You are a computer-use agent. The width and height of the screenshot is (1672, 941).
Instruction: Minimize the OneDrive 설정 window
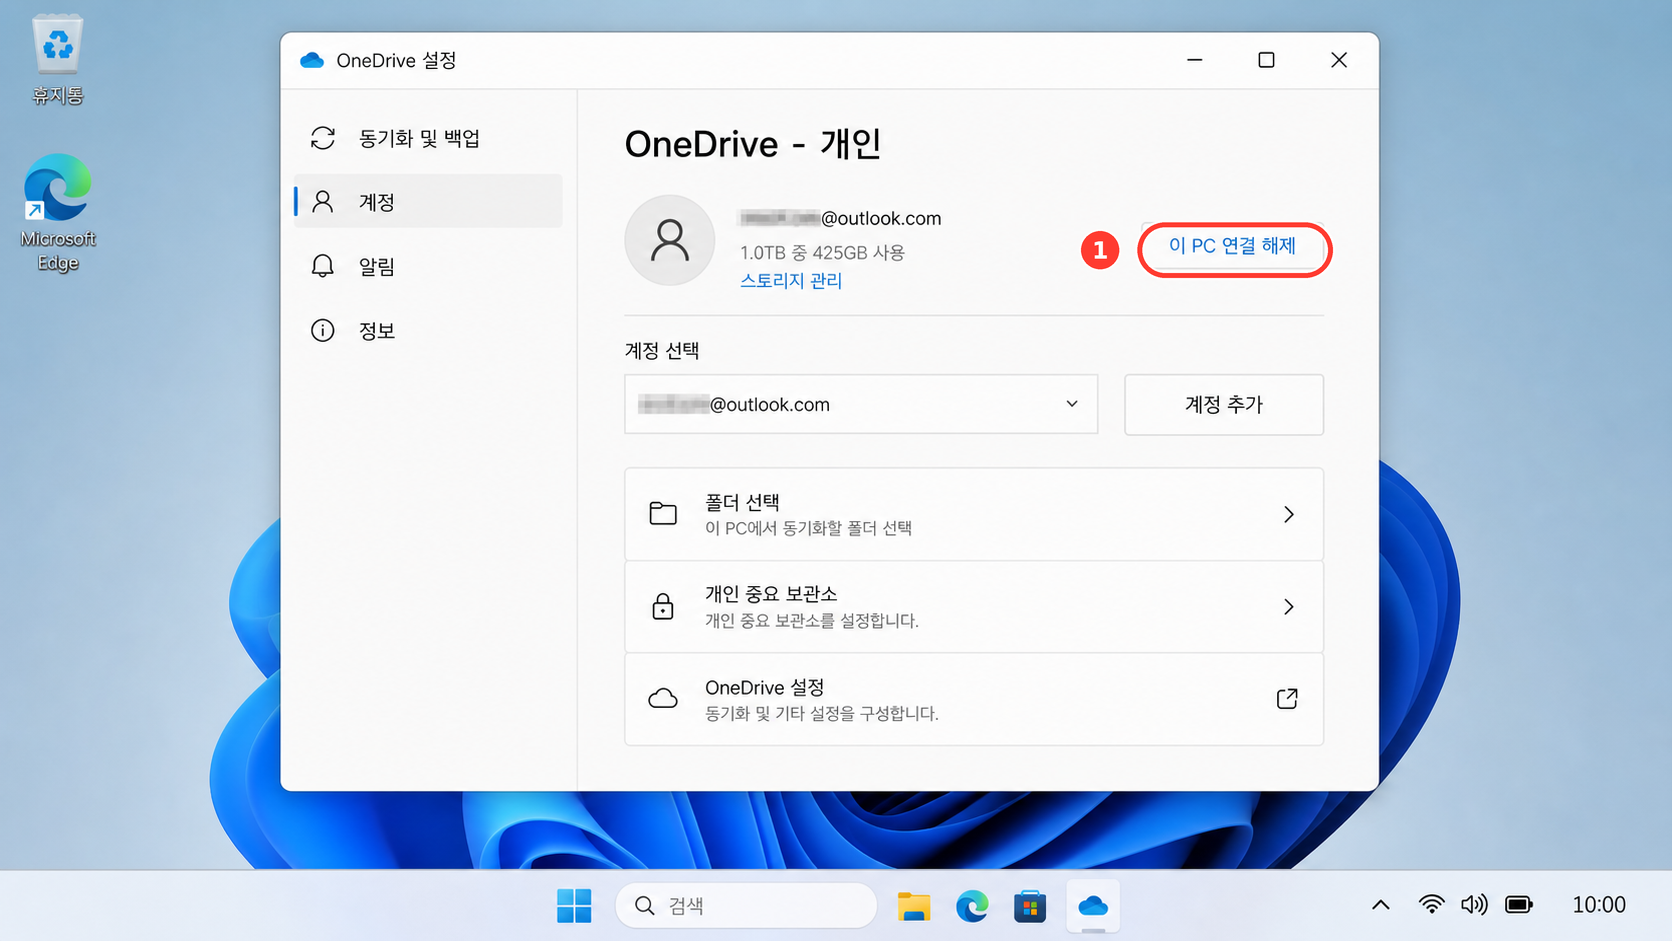[x=1194, y=60]
